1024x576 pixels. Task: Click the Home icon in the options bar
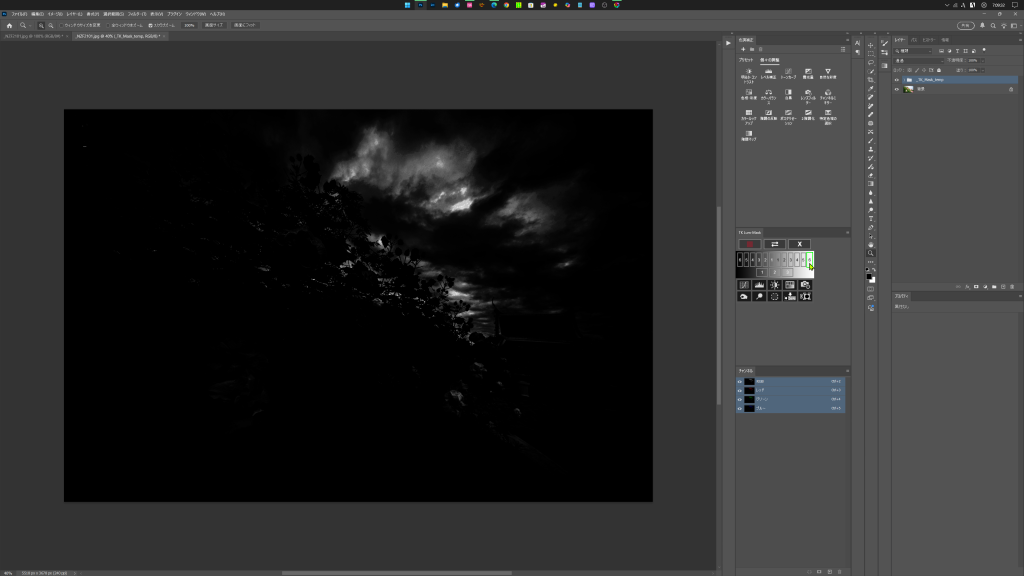[x=9, y=25]
